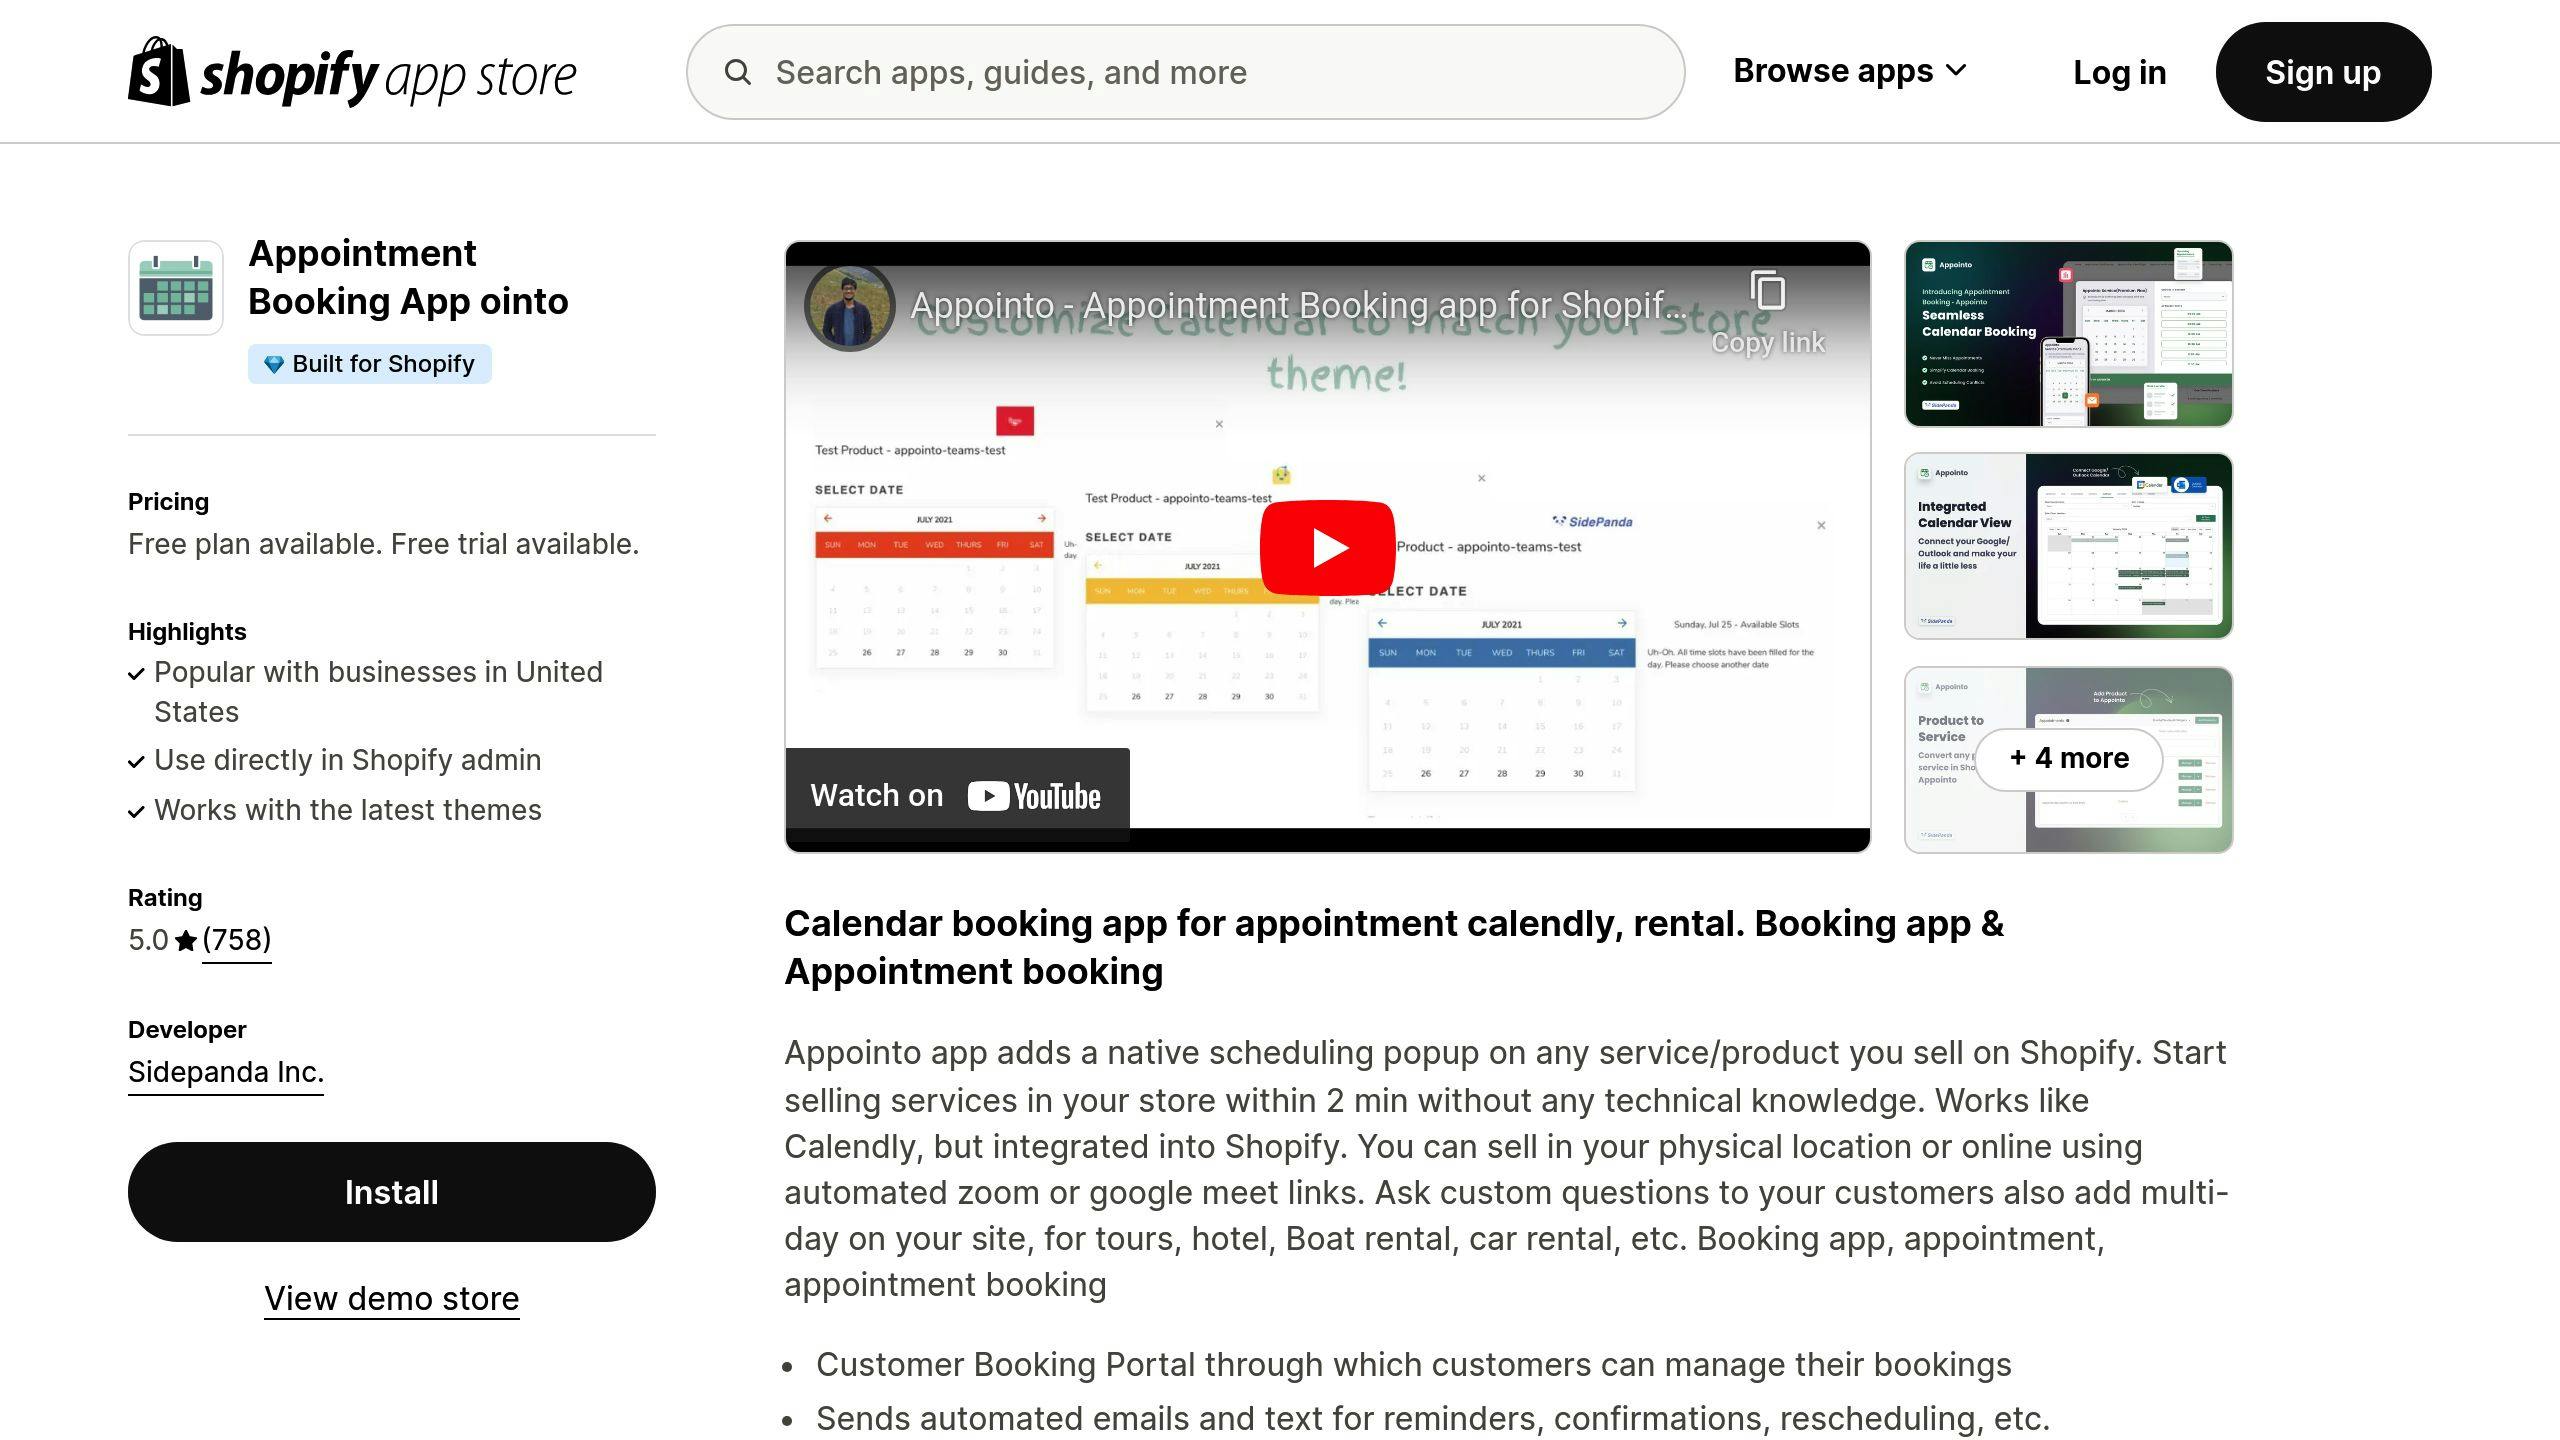
Task: Click the checkmark beside Popular with businesses
Action: point(137,674)
